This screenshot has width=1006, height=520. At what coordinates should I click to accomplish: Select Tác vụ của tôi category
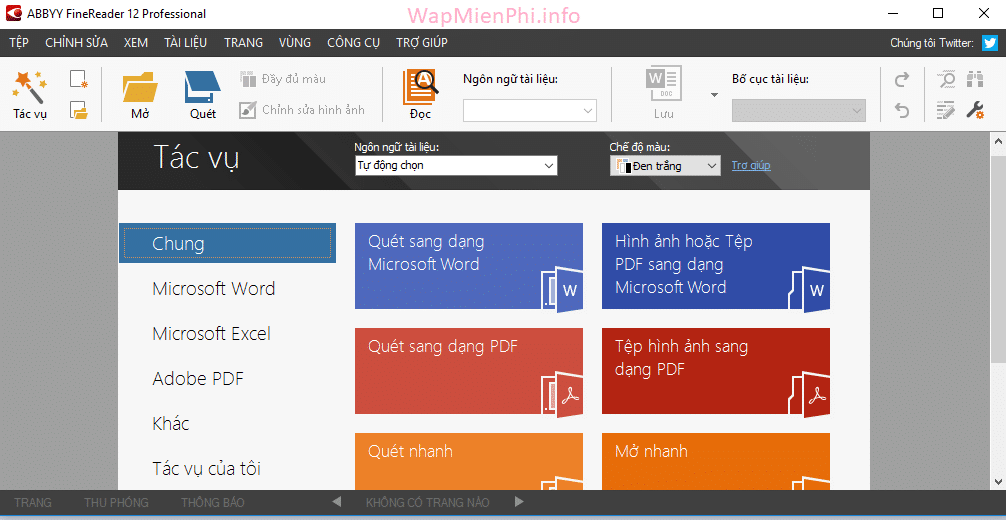(207, 468)
